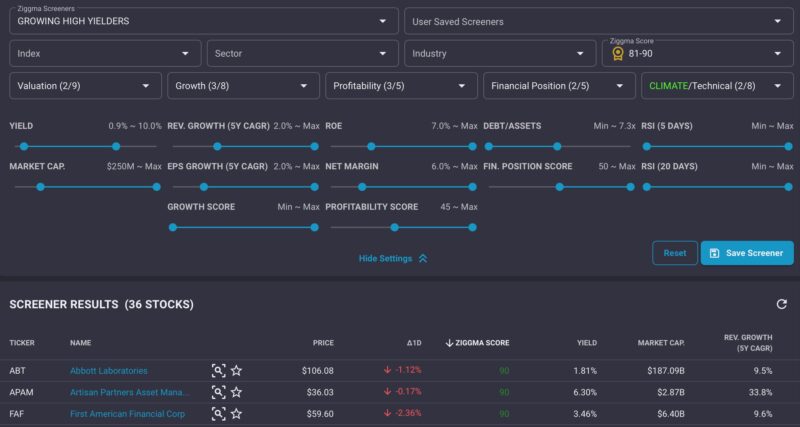
Task: Click ticker FAF
Action: pyautogui.click(x=16, y=414)
